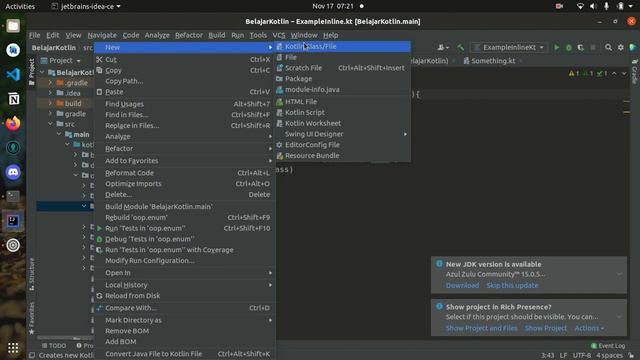Viewport: 640px width, 360px height.
Task: Expand Mark Directory as submenu
Action: [184, 320]
